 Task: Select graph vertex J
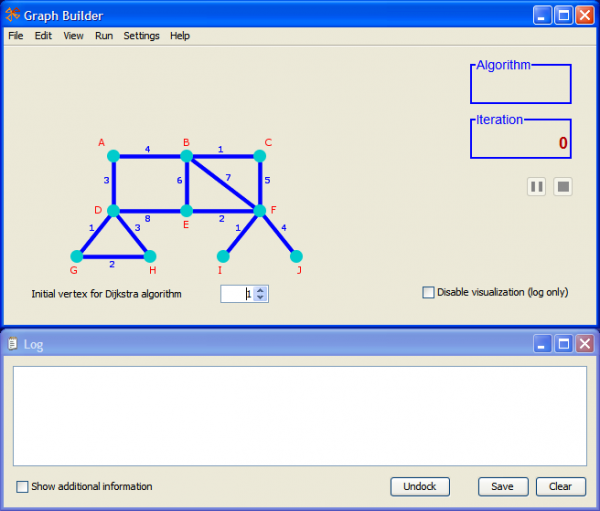coord(296,256)
